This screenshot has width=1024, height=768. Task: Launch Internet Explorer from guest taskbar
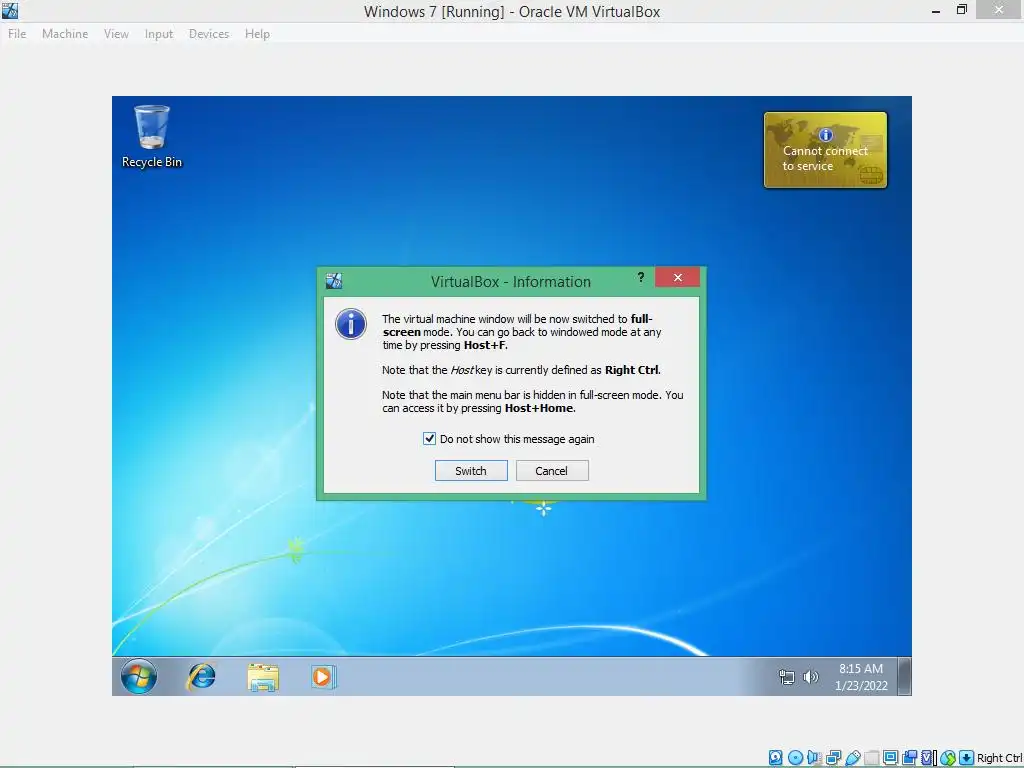[201, 677]
